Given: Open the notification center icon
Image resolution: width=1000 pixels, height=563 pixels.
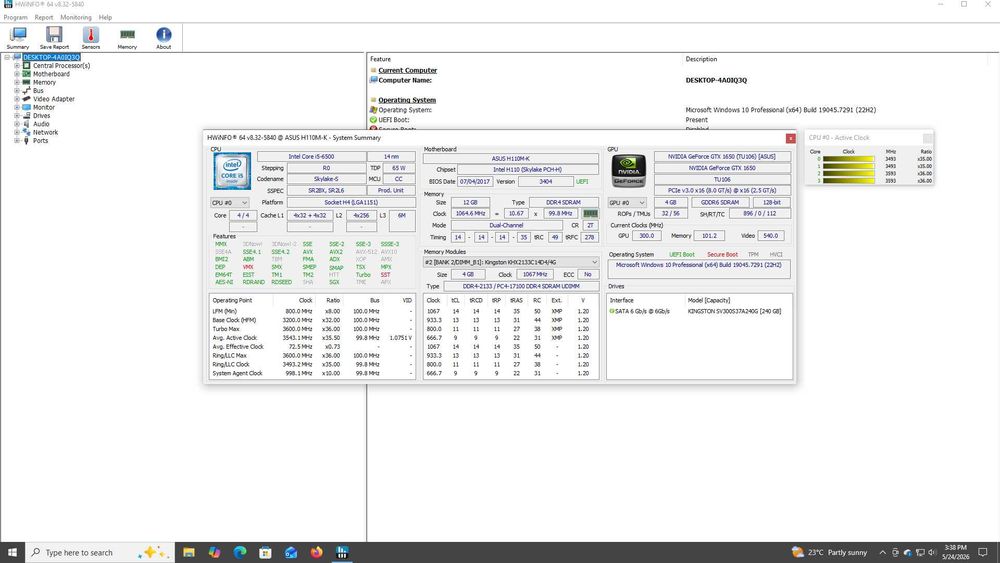Looking at the screenshot, I should coord(983,552).
